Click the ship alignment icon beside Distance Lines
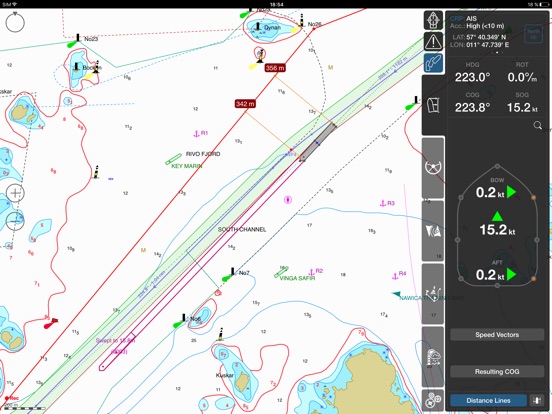This screenshot has height=414, width=552. [537, 400]
